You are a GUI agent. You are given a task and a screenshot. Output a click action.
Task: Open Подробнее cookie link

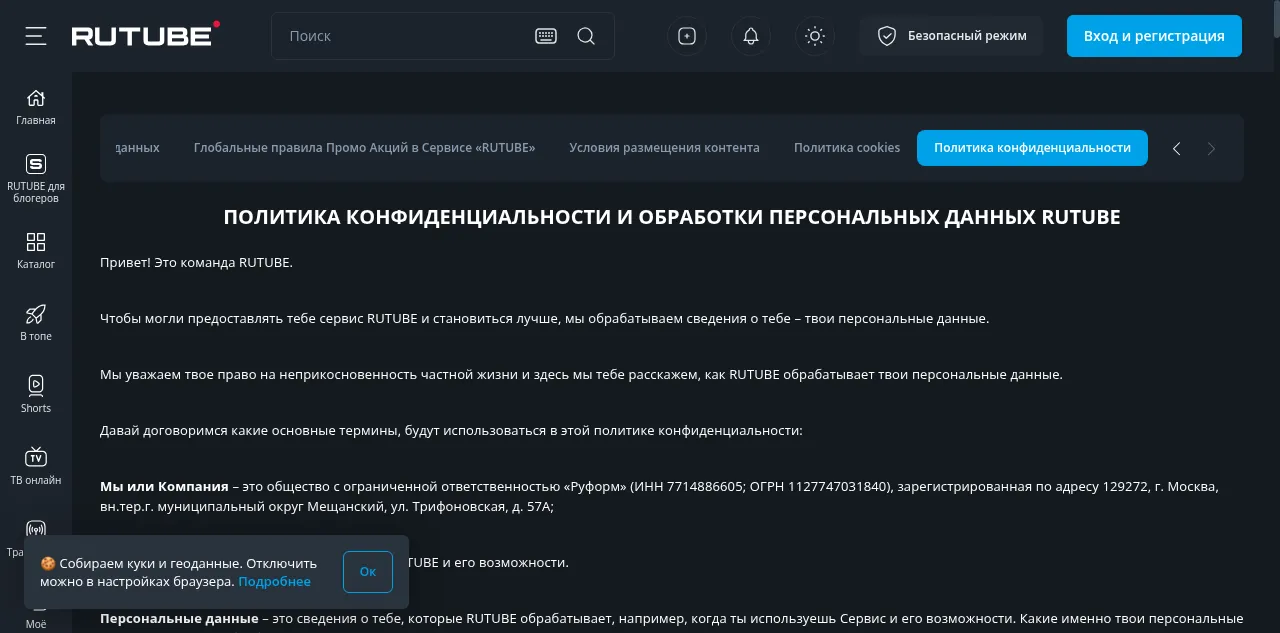[x=274, y=581]
